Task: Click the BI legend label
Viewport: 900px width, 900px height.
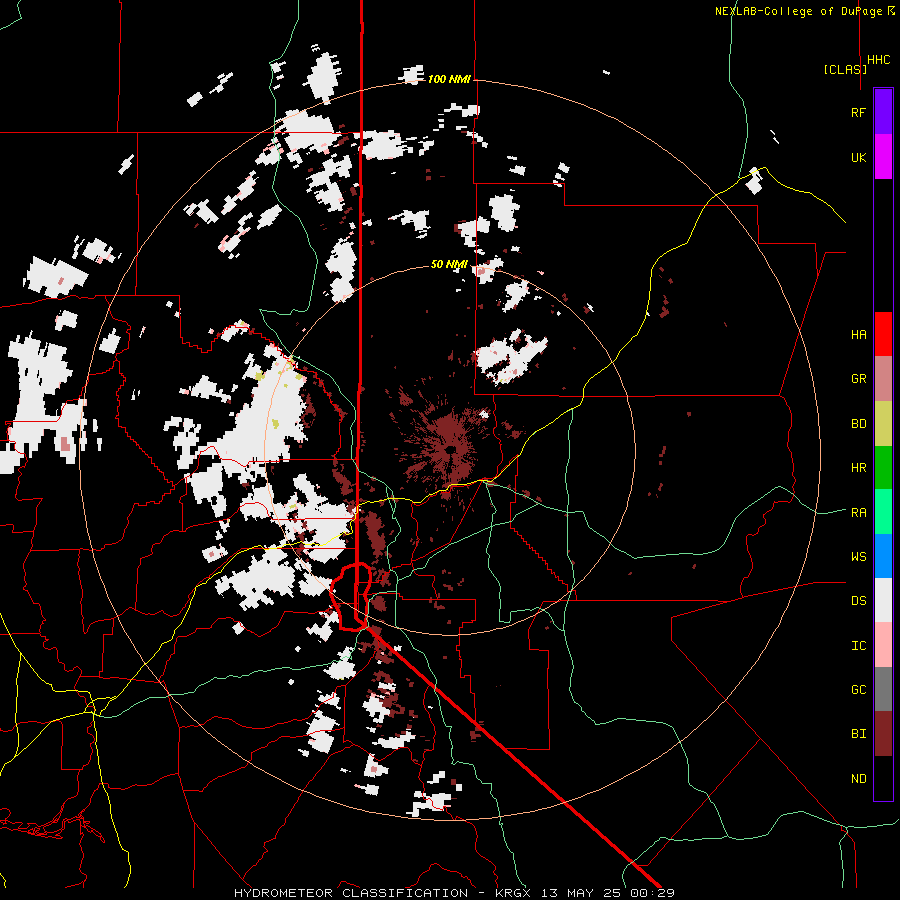Action: [858, 734]
